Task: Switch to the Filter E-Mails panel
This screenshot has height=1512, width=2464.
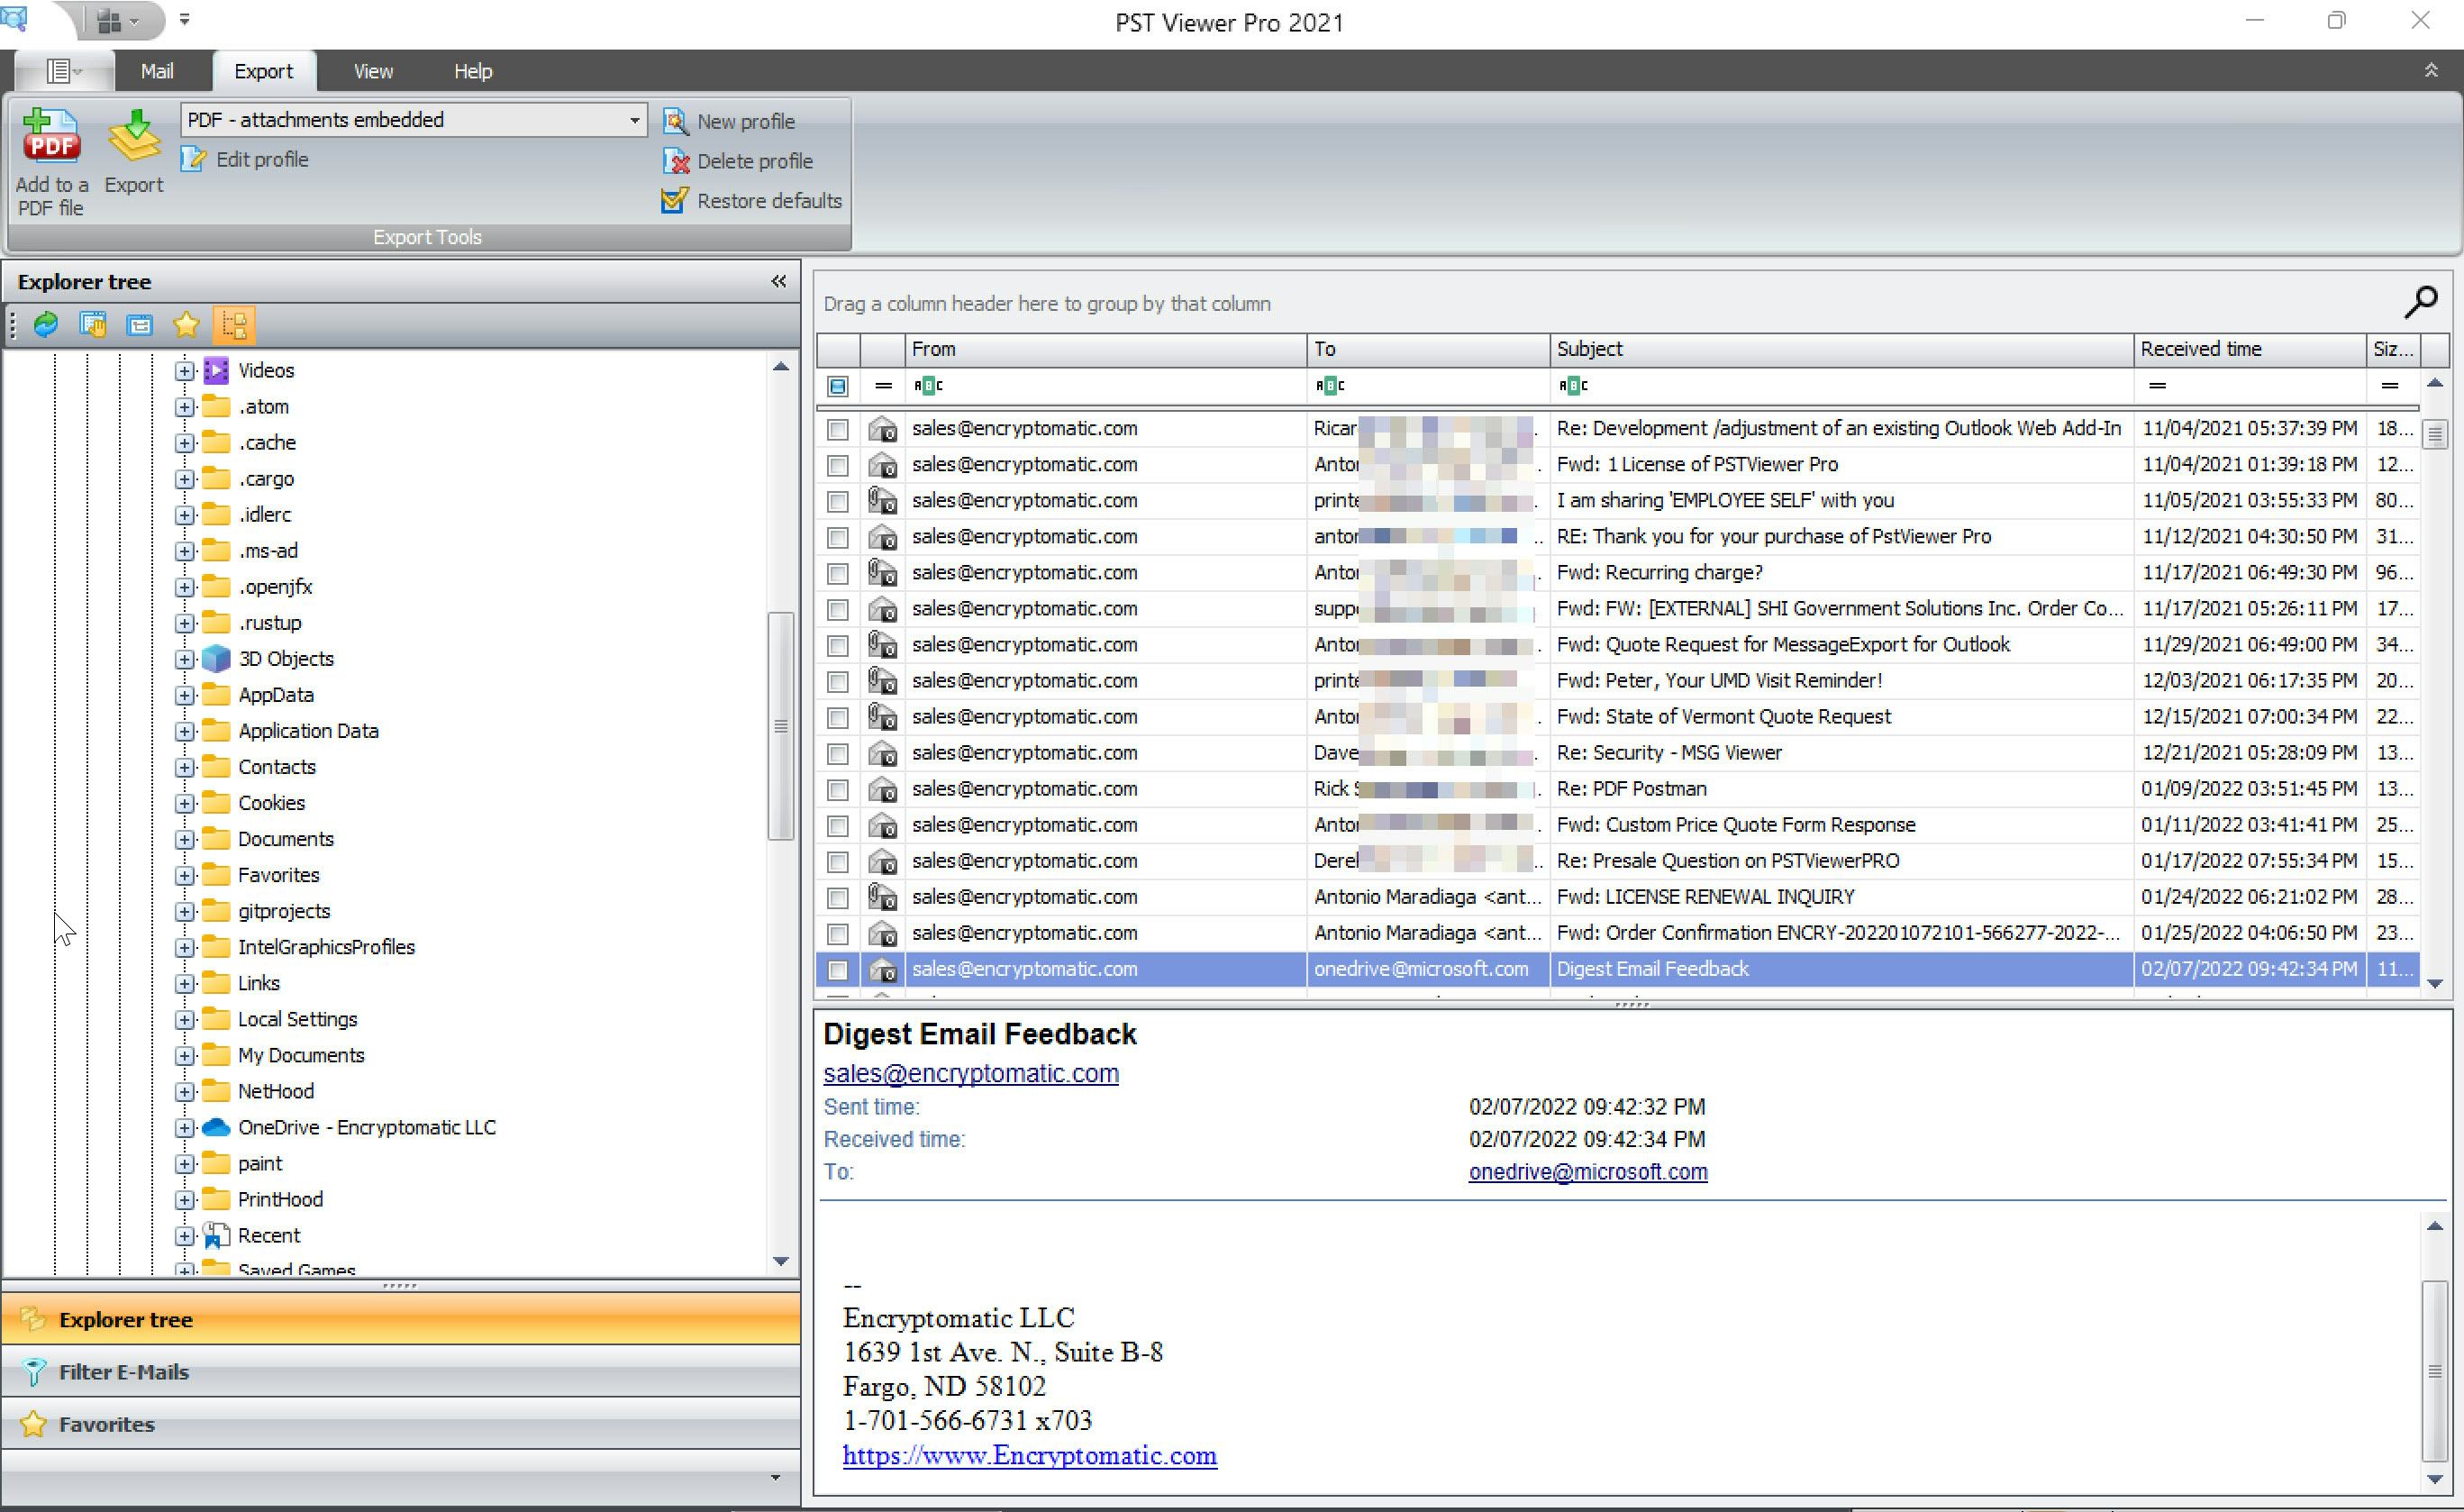Action: pos(123,1371)
